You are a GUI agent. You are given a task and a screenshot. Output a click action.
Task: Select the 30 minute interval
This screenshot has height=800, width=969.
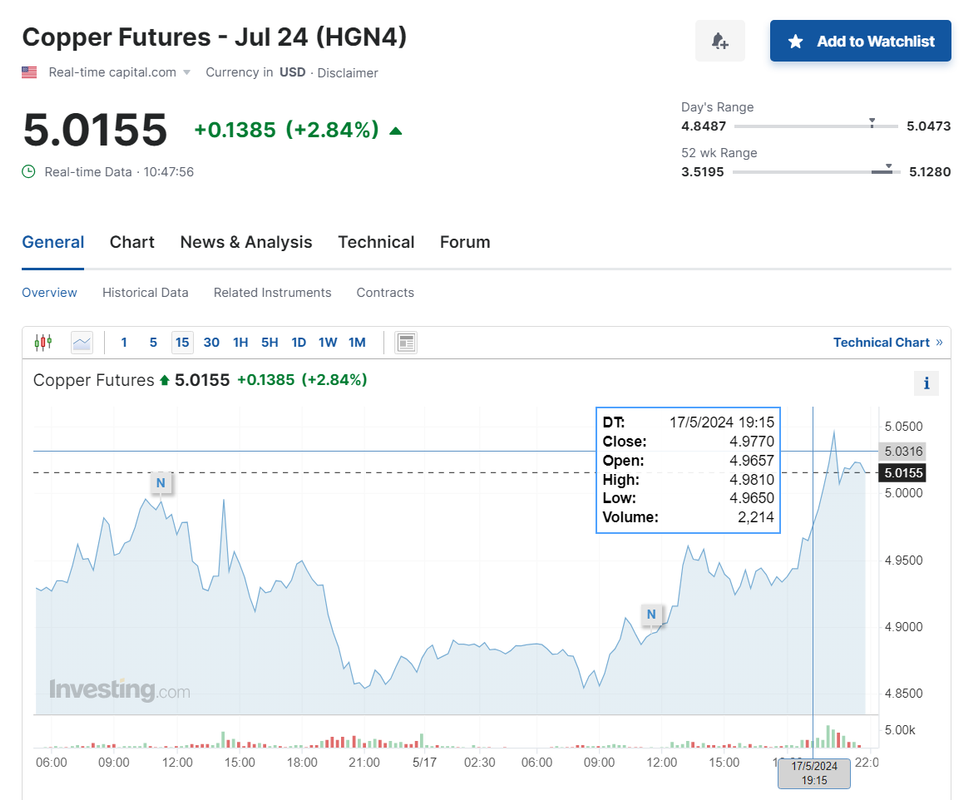(x=211, y=342)
